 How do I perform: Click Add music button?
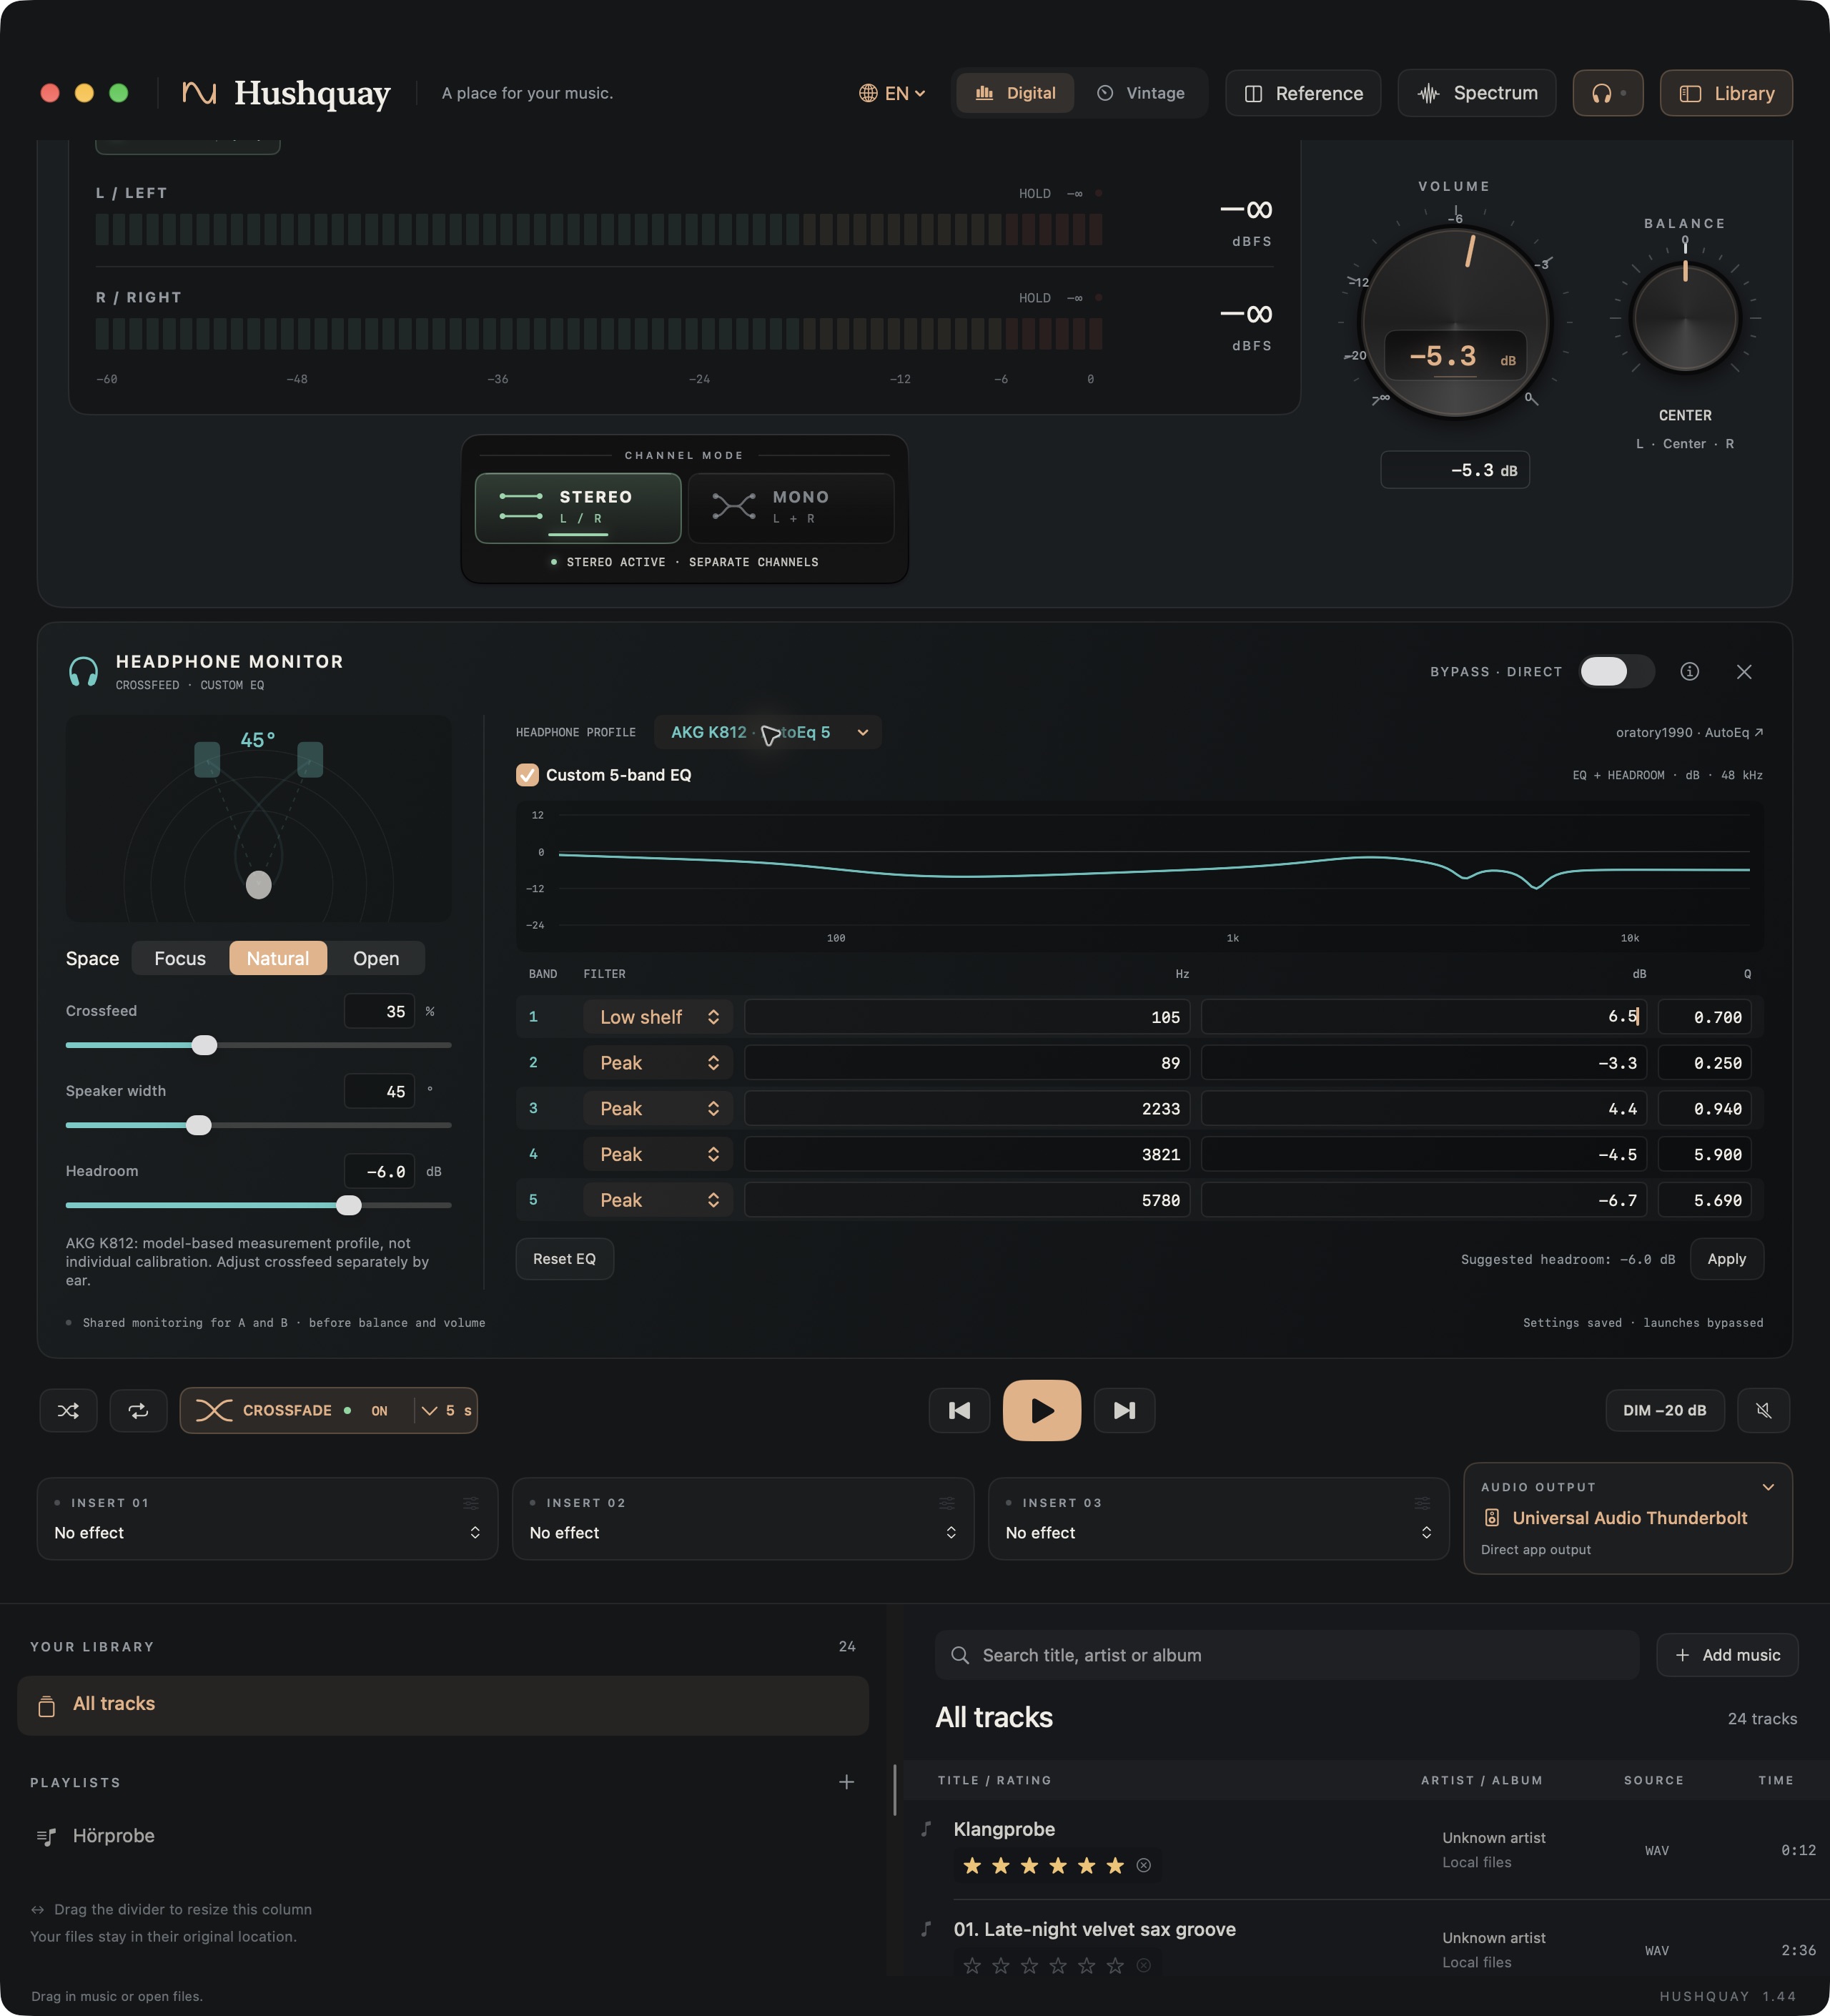click(1727, 1655)
